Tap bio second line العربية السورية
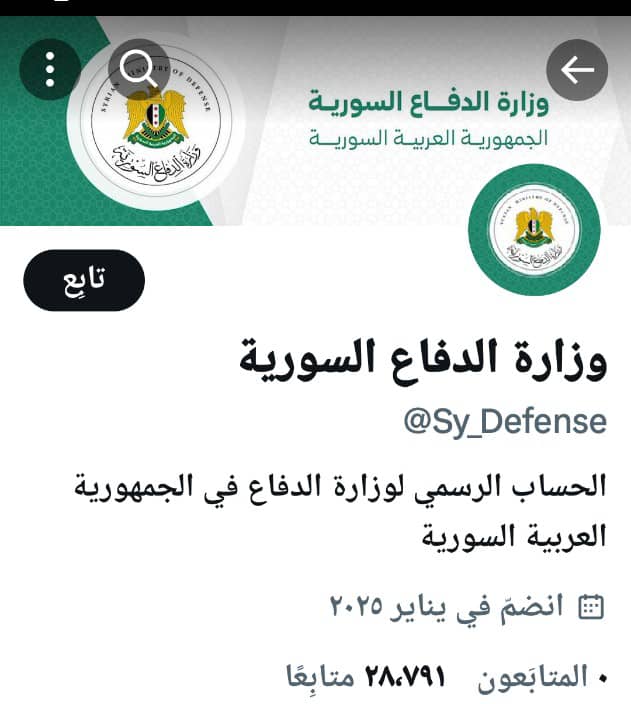 514,536
